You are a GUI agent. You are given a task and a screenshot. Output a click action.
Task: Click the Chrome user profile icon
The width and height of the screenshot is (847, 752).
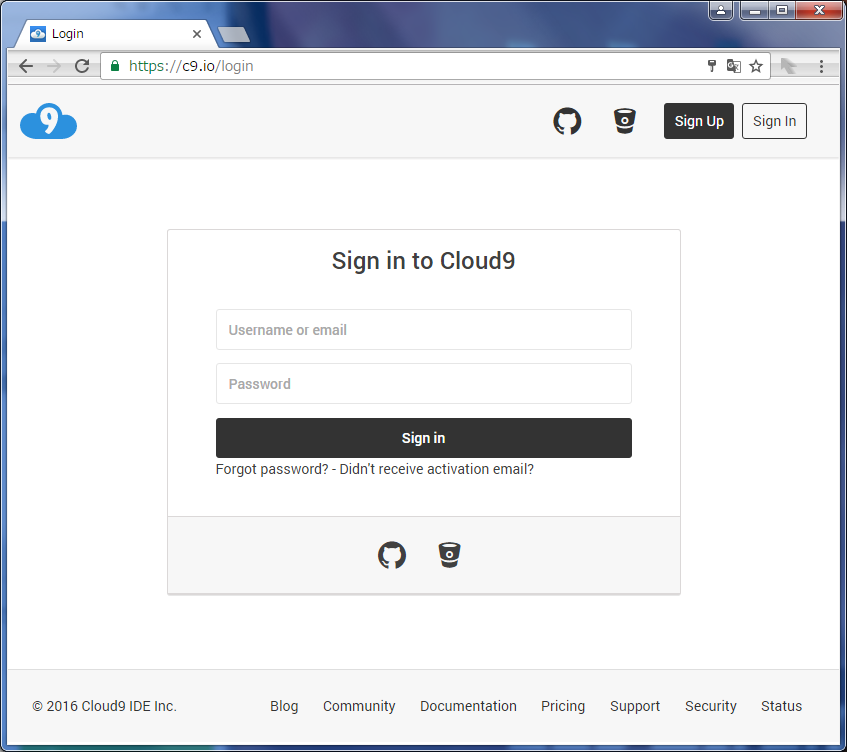click(x=721, y=10)
